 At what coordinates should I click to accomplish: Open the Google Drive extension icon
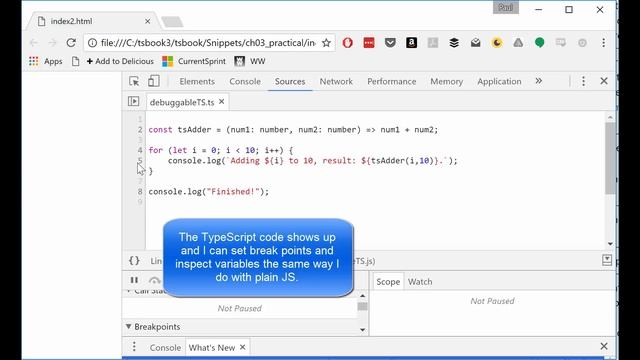[x=518, y=42]
